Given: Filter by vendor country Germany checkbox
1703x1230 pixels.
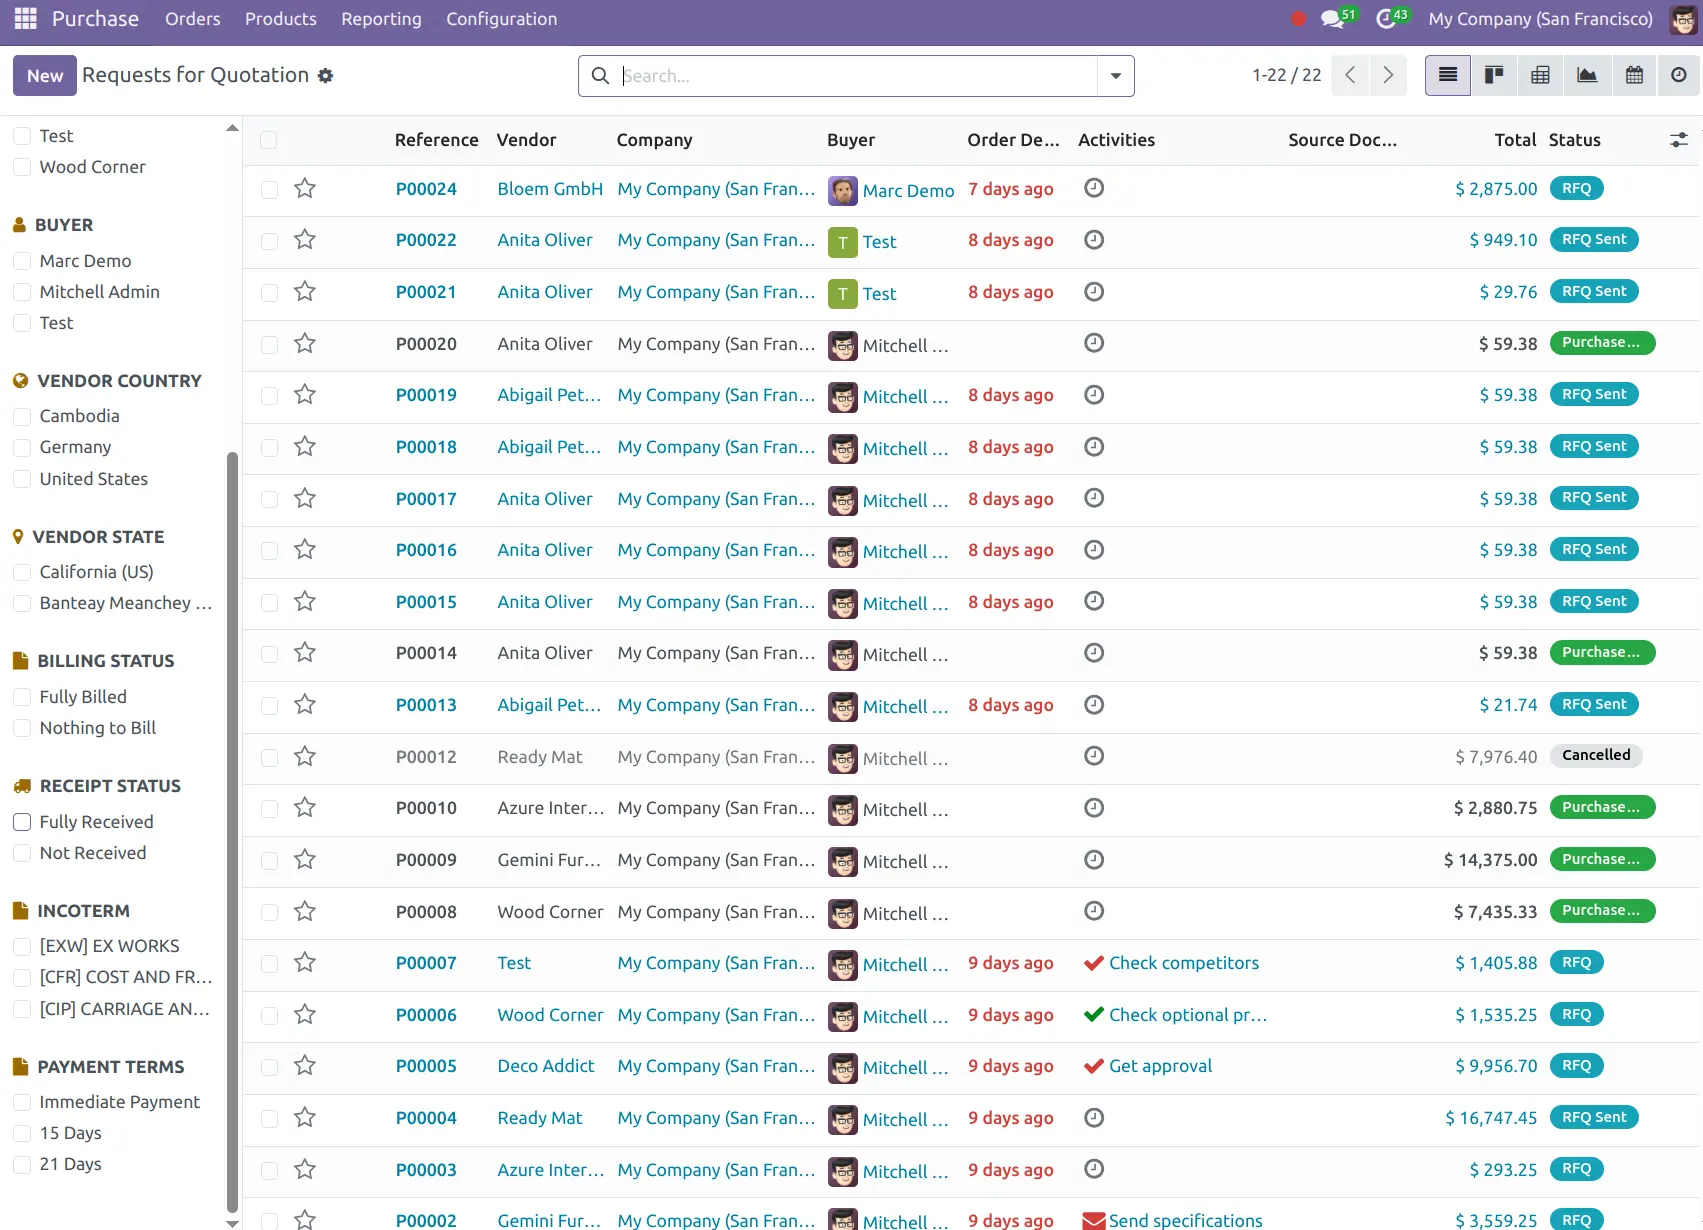Looking at the screenshot, I should pyautogui.click(x=22, y=447).
